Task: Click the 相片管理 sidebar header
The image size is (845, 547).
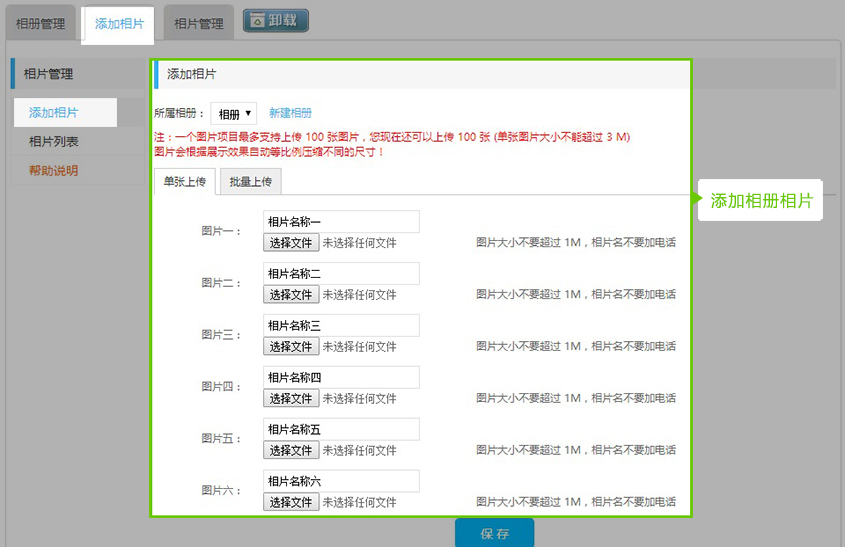Action: (48, 74)
